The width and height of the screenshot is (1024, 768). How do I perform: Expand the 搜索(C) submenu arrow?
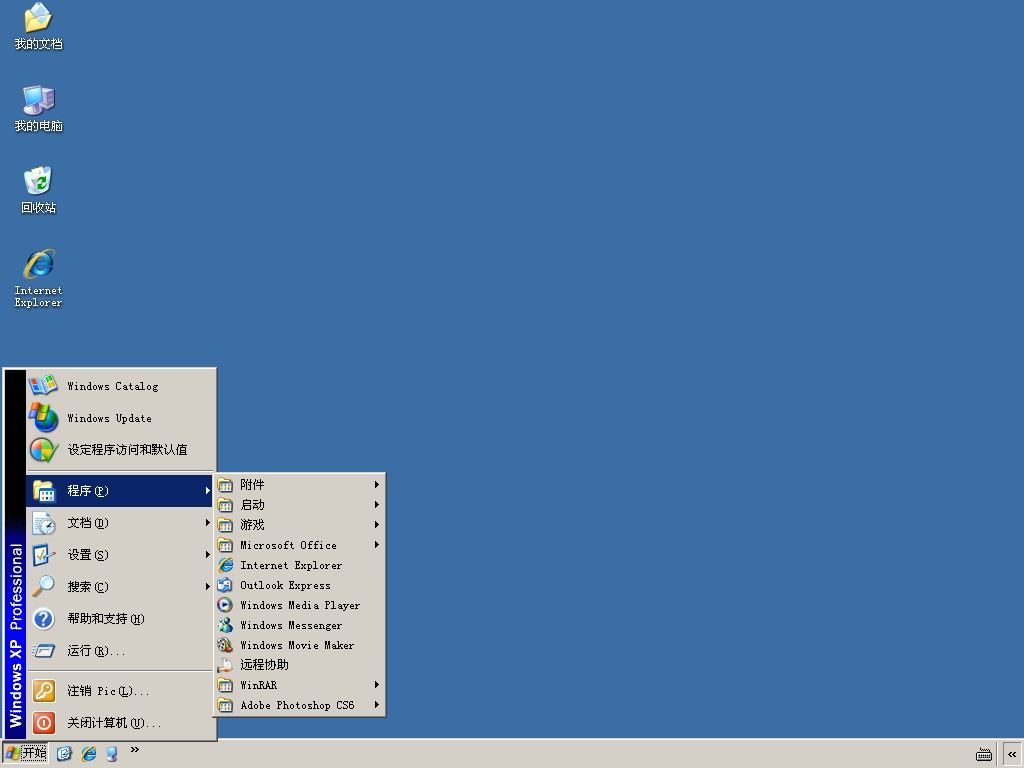click(x=208, y=586)
